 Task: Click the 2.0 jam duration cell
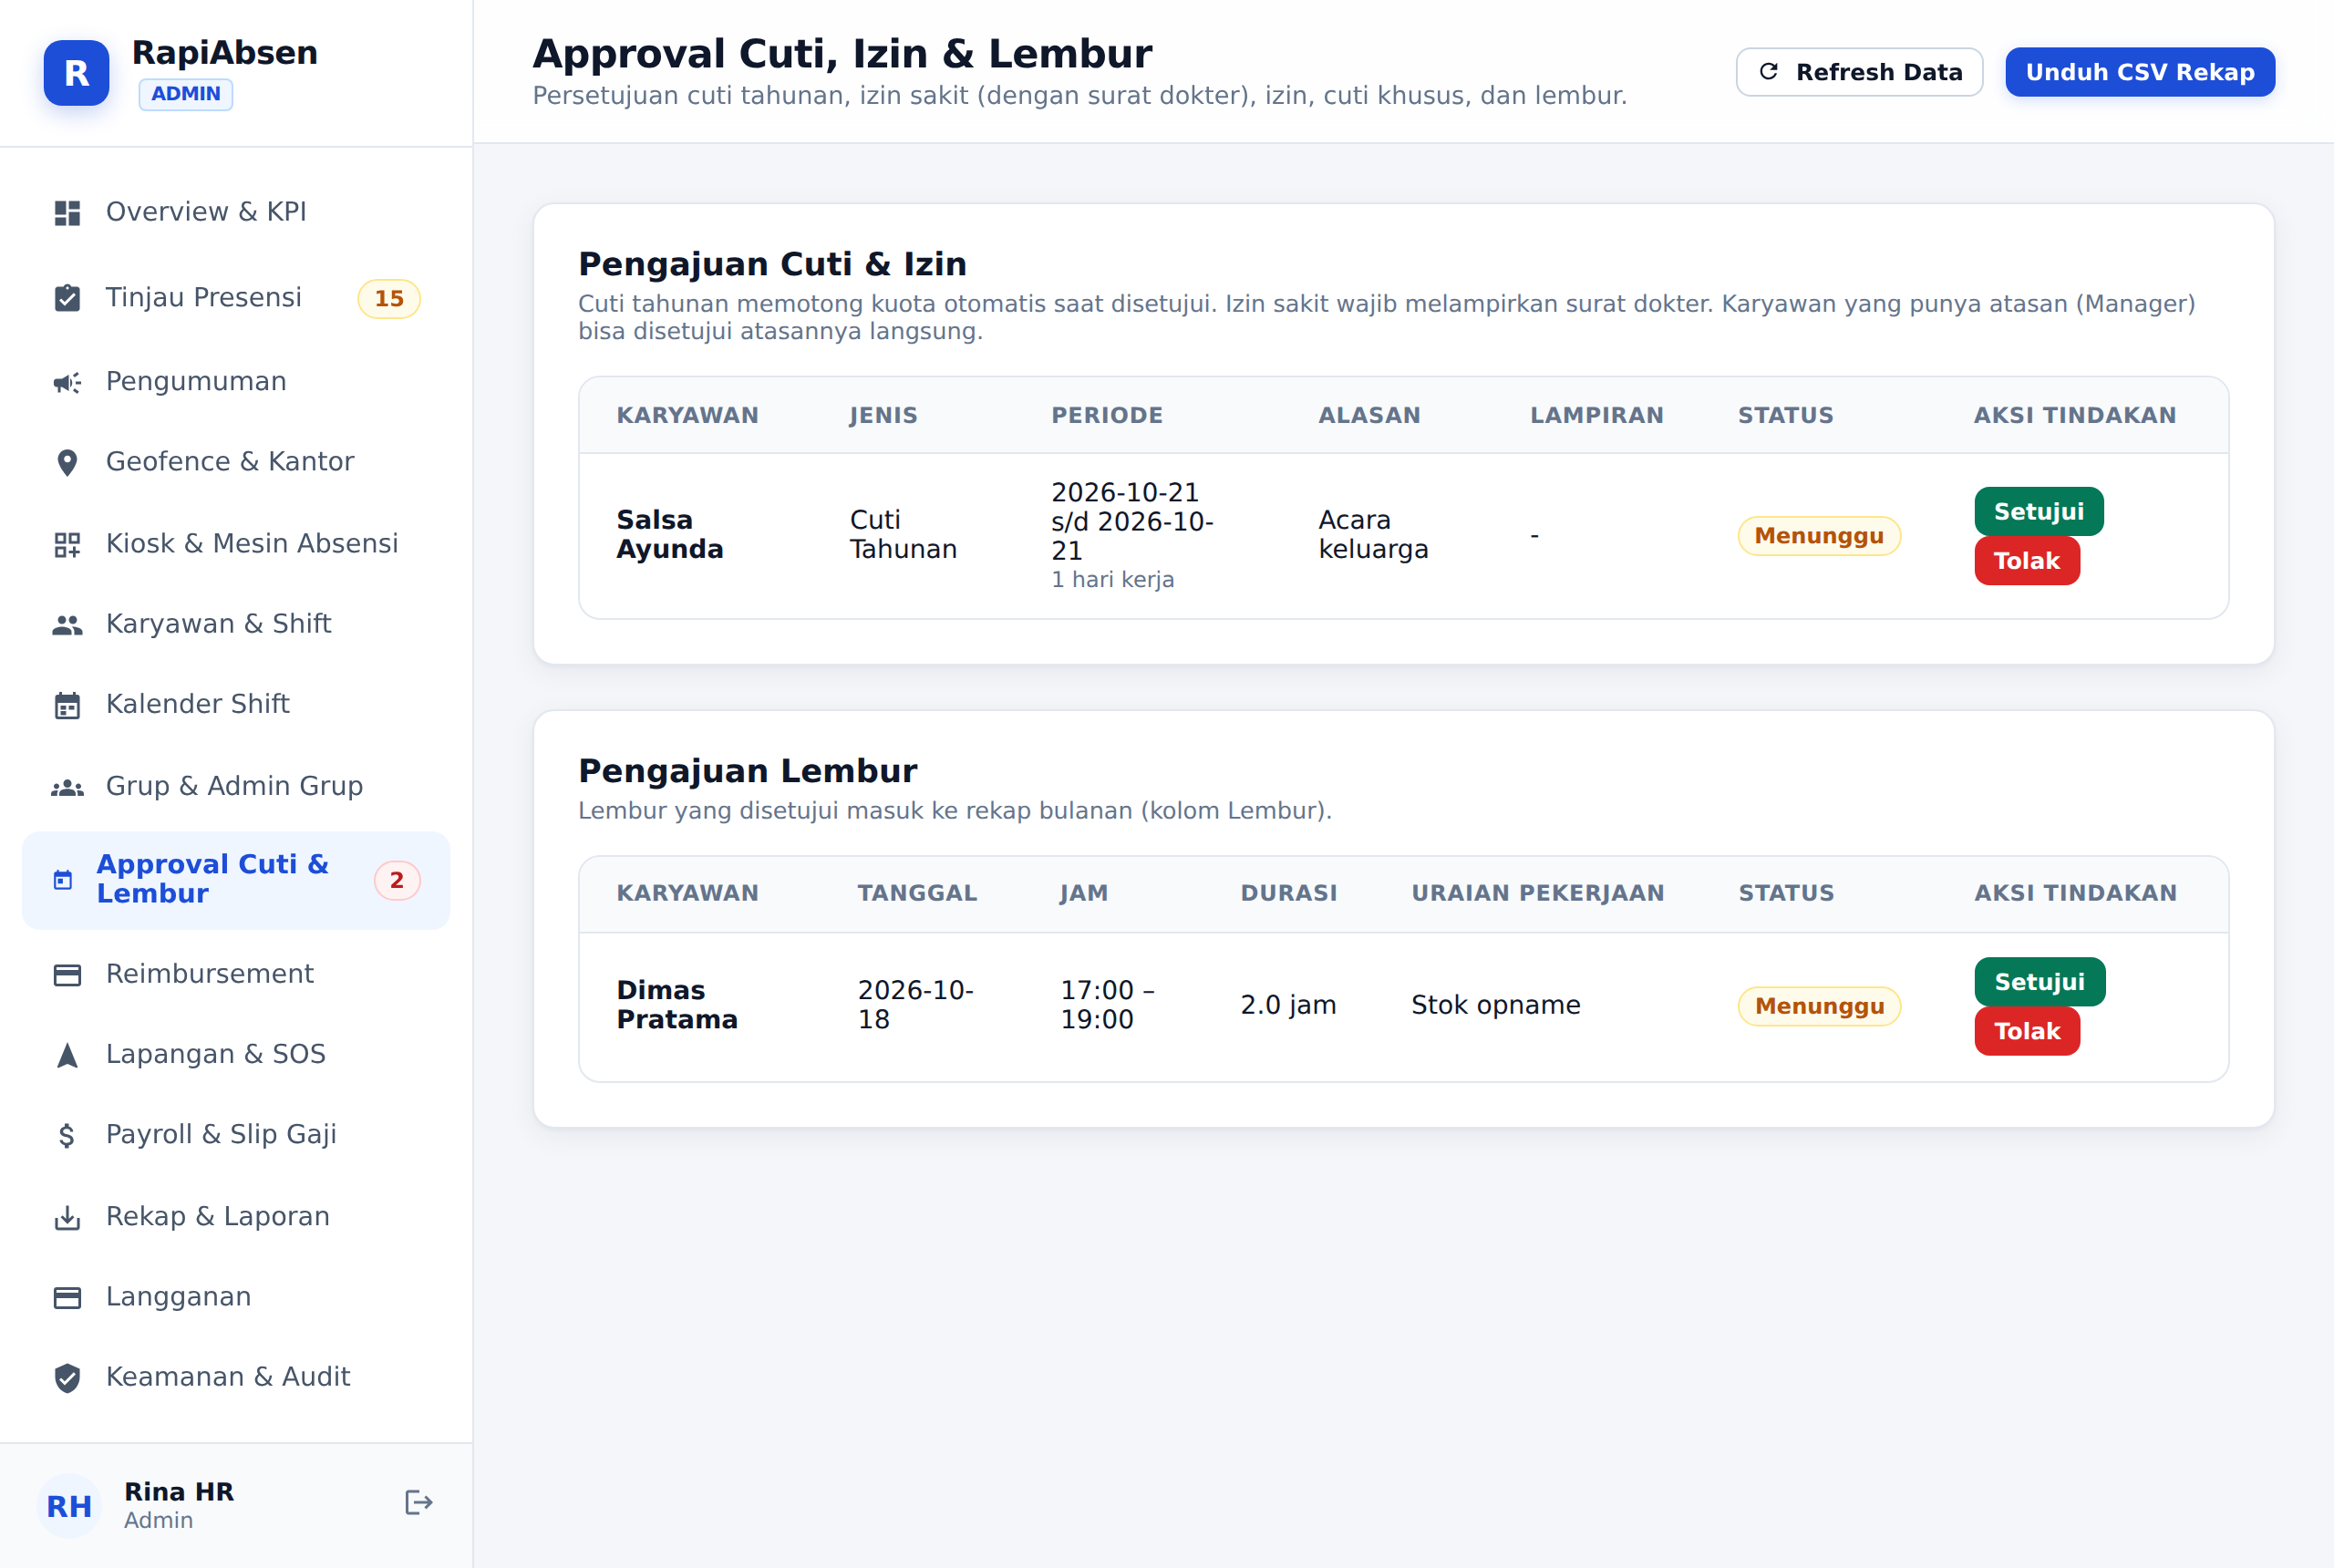[1288, 1005]
